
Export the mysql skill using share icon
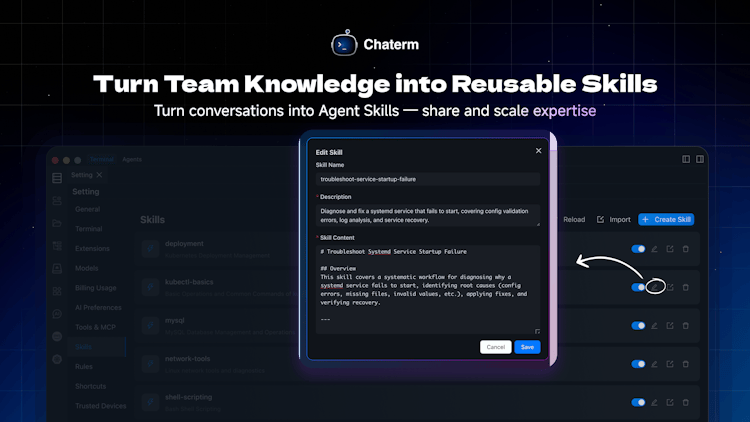click(671, 325)
